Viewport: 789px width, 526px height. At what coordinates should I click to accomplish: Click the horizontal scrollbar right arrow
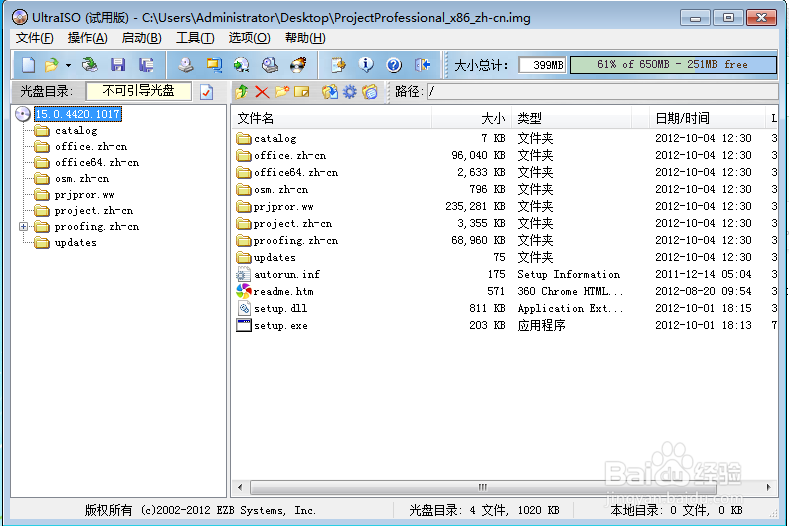pos(768,487)
